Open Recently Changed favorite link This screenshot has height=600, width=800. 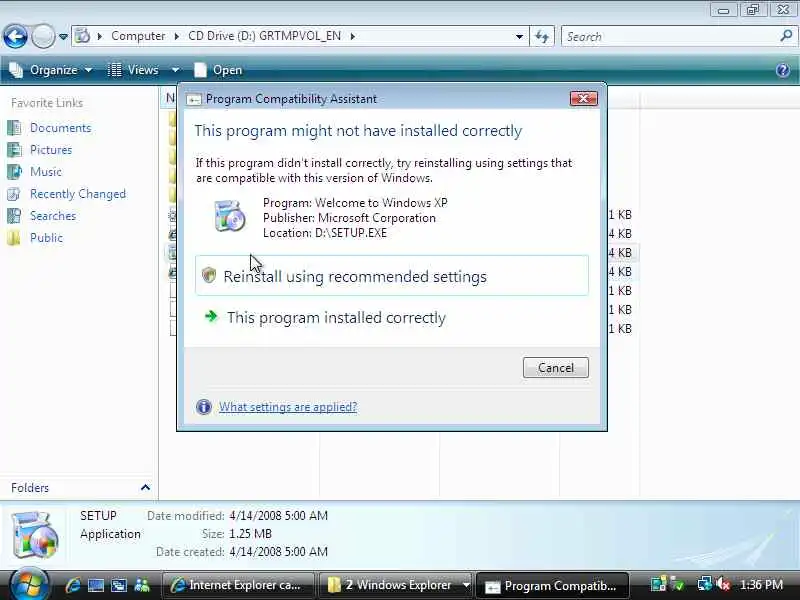tap(78, 194)
